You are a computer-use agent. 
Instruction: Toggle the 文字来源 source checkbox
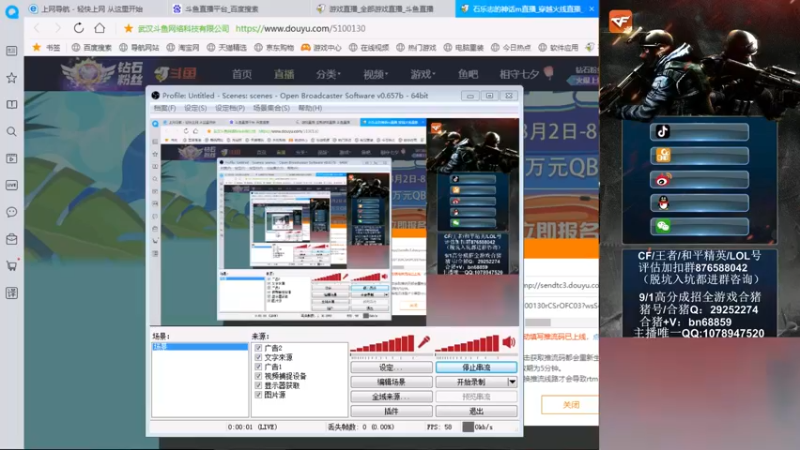[258, 357]
